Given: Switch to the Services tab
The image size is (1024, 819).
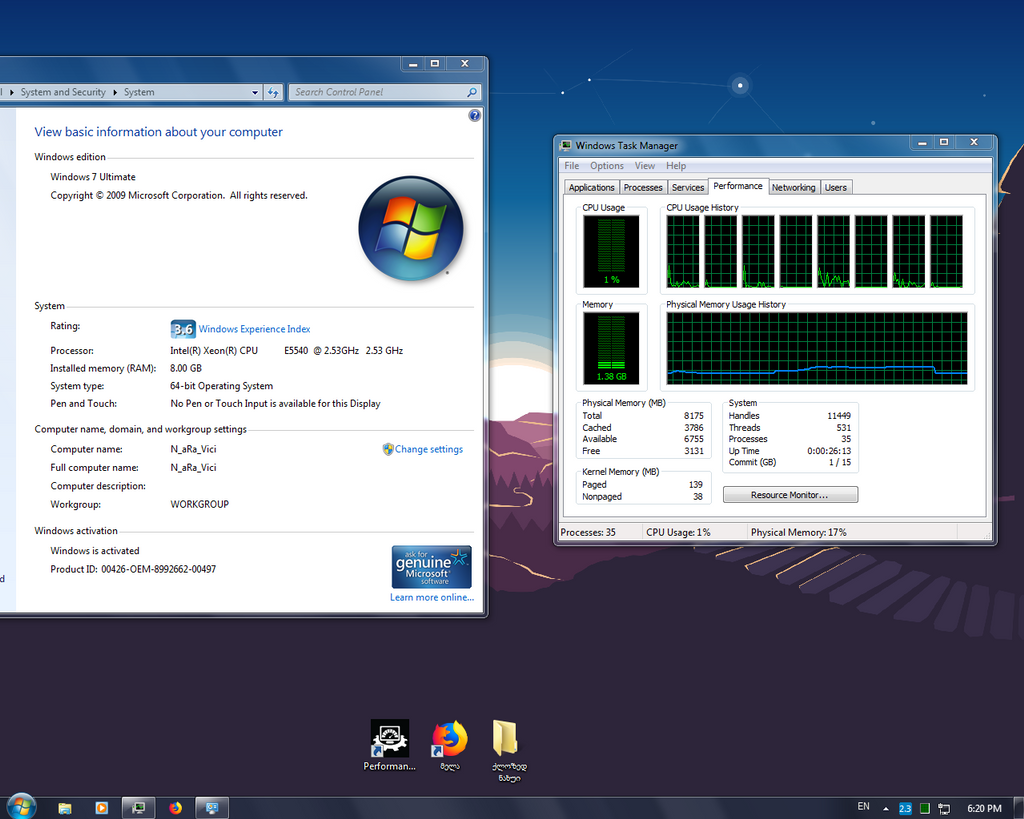Looking at the screenshot, I should pos(688,187).
